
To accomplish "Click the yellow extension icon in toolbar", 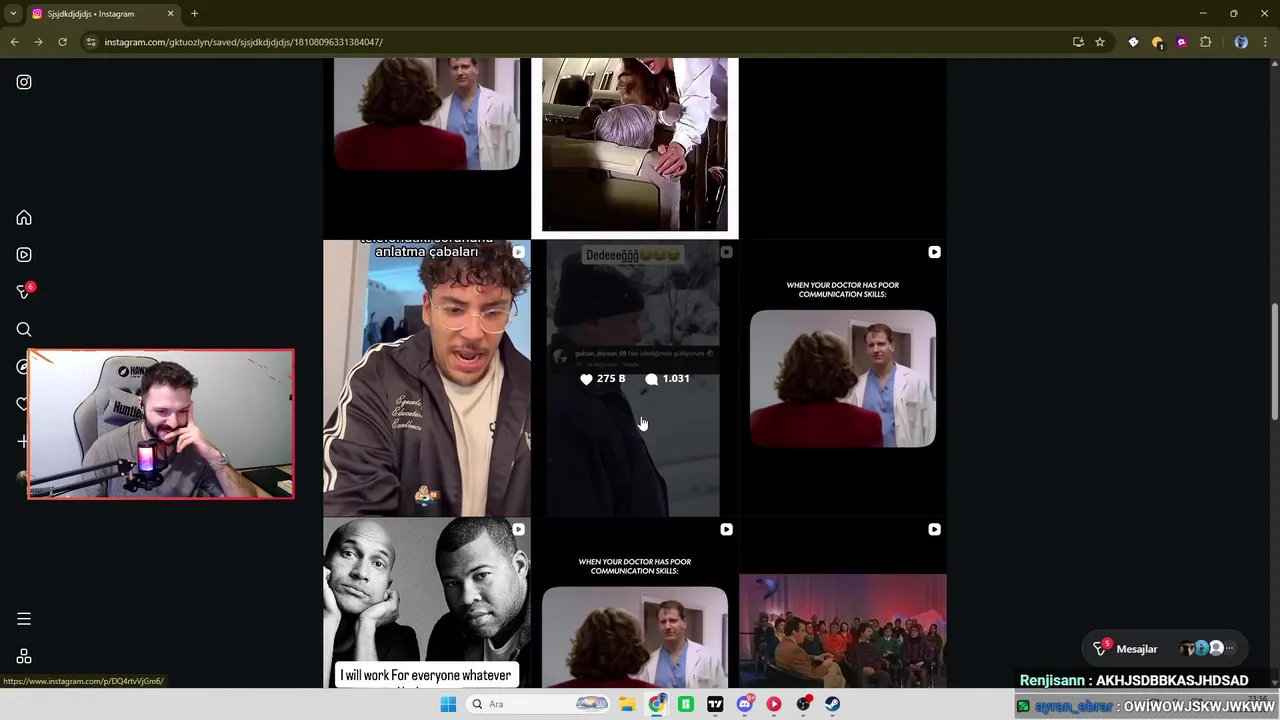I will click(x=1157, y=42).
